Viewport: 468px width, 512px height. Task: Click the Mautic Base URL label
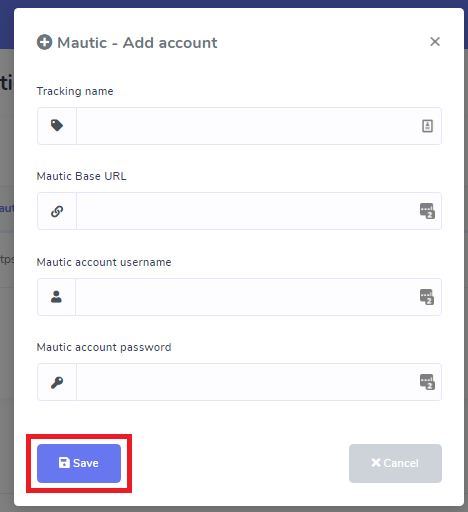pyautogui.click(x=82, y=176)
